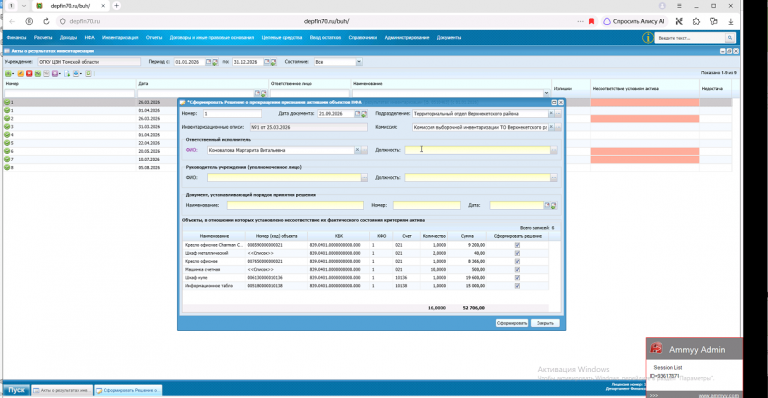Click calendar icon next to Дата документа
Screen dimensions: 768x398
[x=358, y=114]
